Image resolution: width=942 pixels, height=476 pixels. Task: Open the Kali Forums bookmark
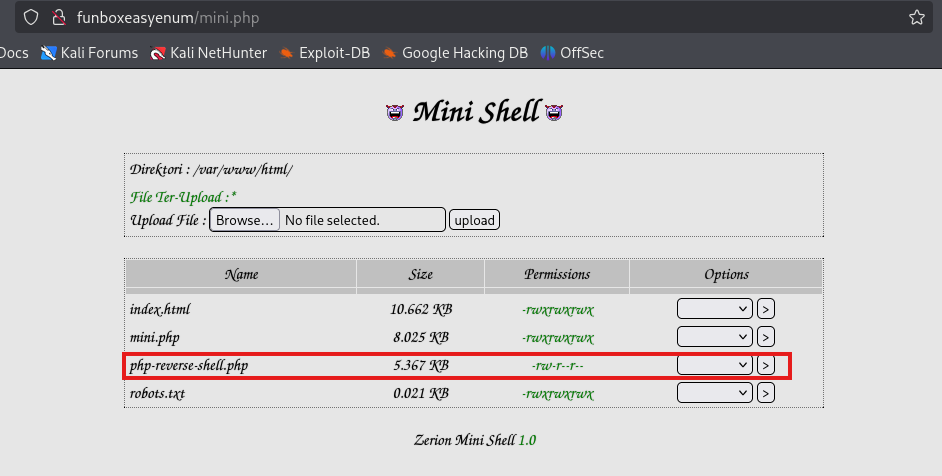[89, 53]
